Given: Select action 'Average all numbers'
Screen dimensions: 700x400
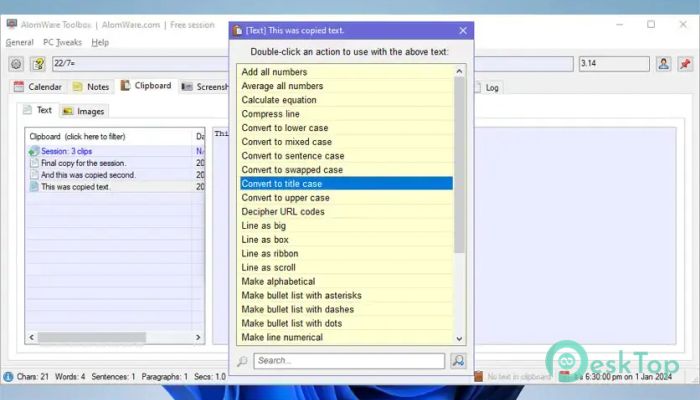Looking at the screenshot, I should [x=346, y=86].
